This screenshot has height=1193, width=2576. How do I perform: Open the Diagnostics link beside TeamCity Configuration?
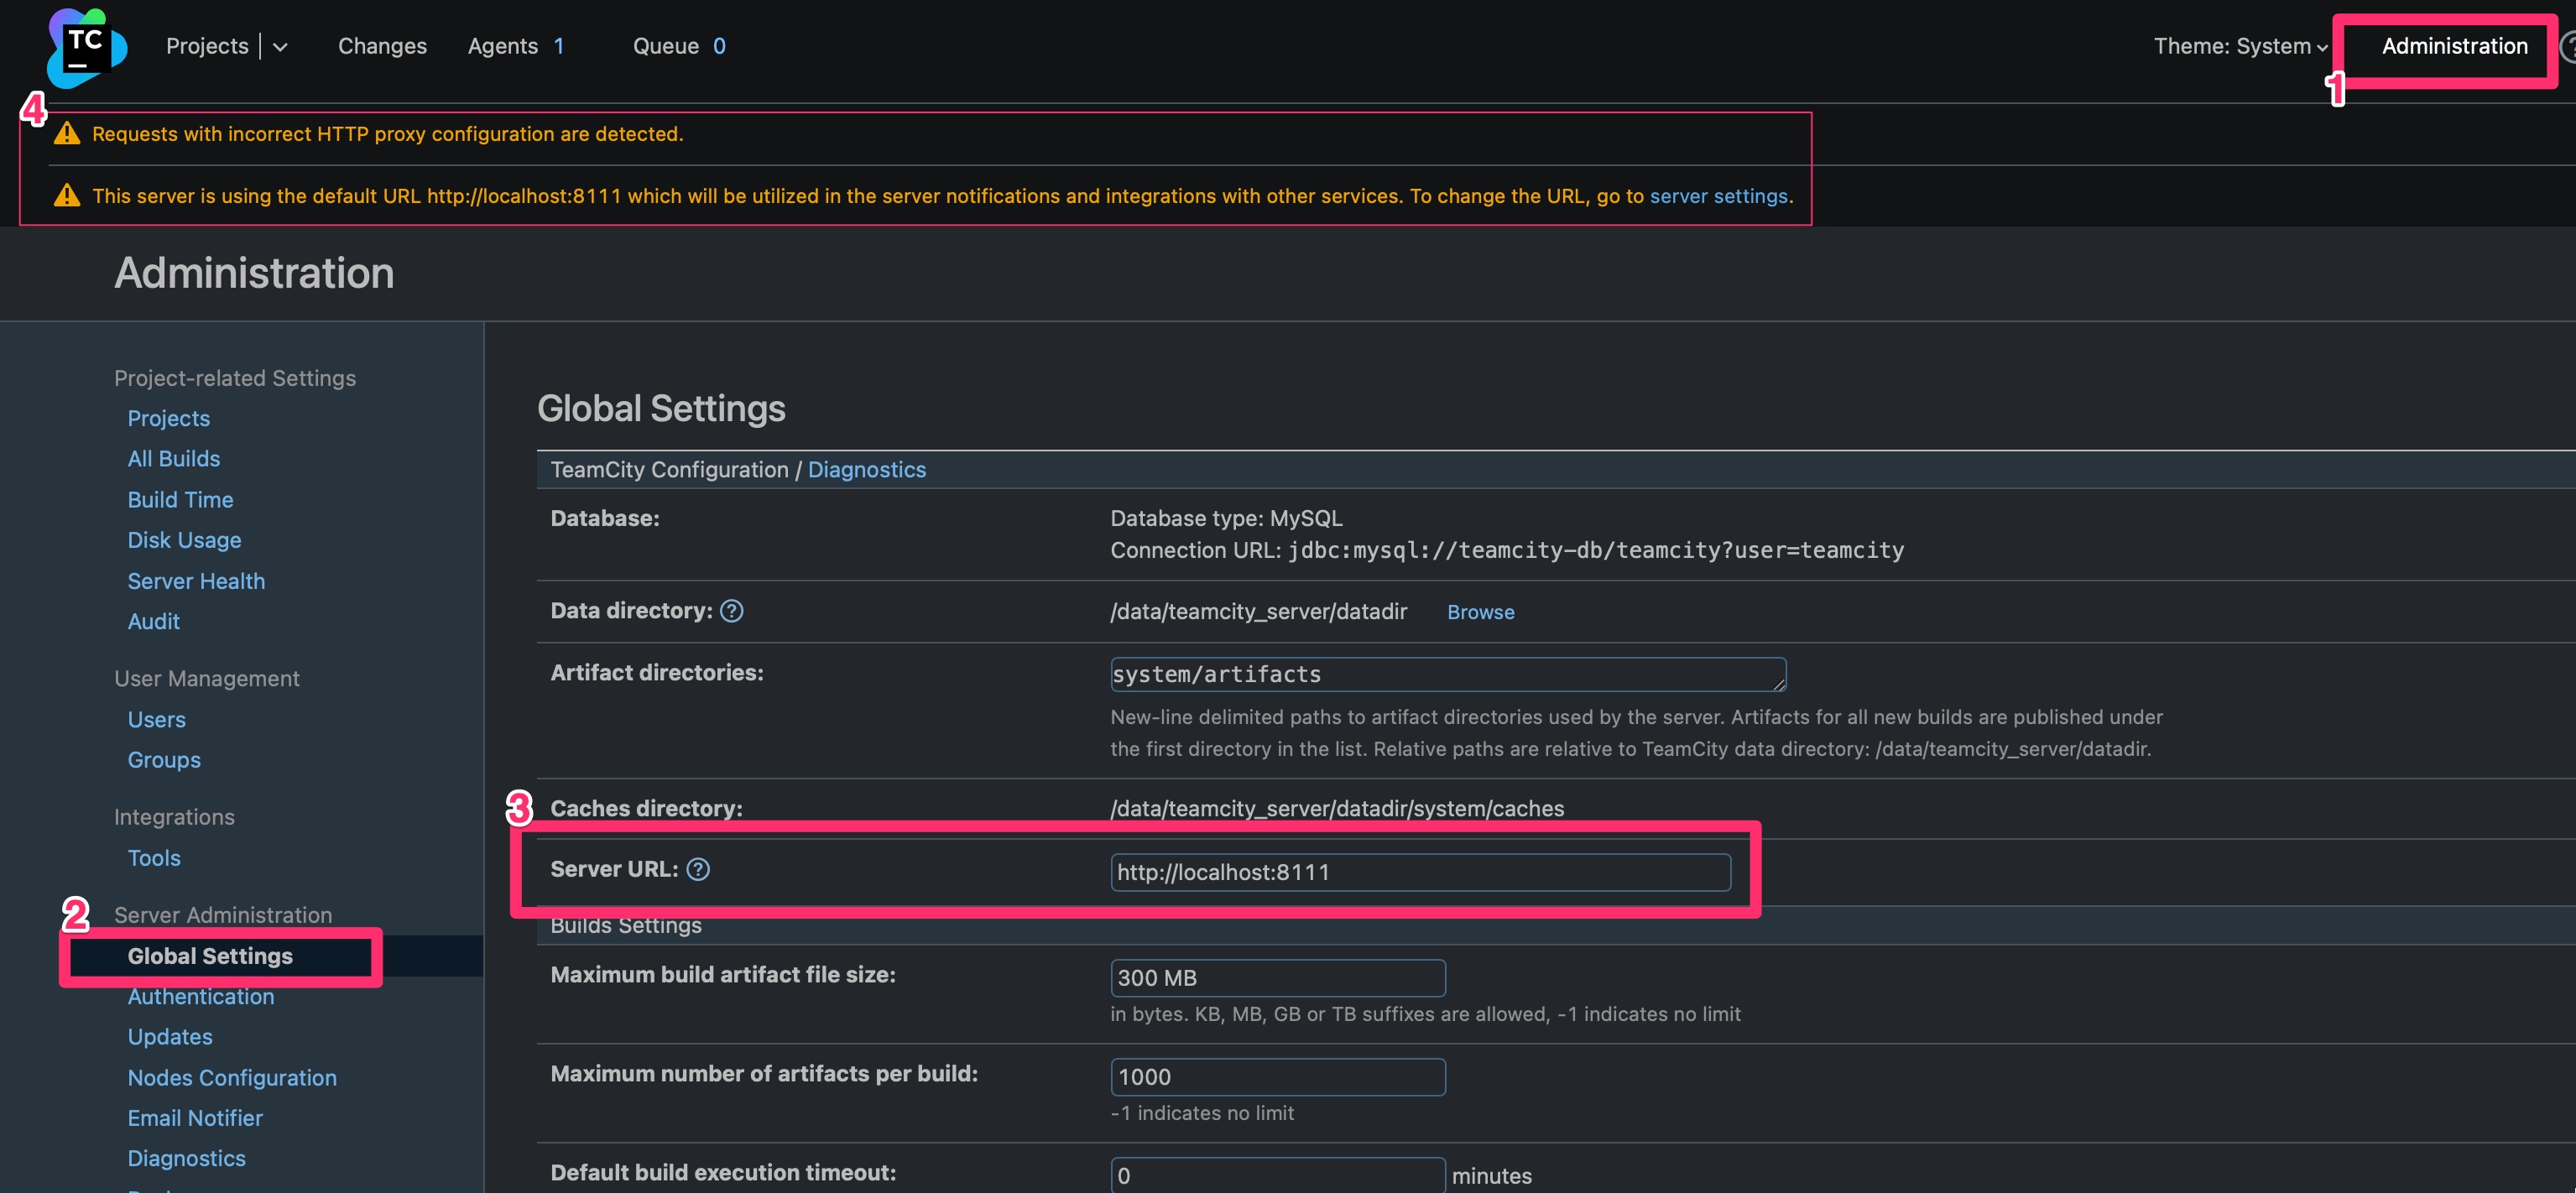tap(866, 470)
